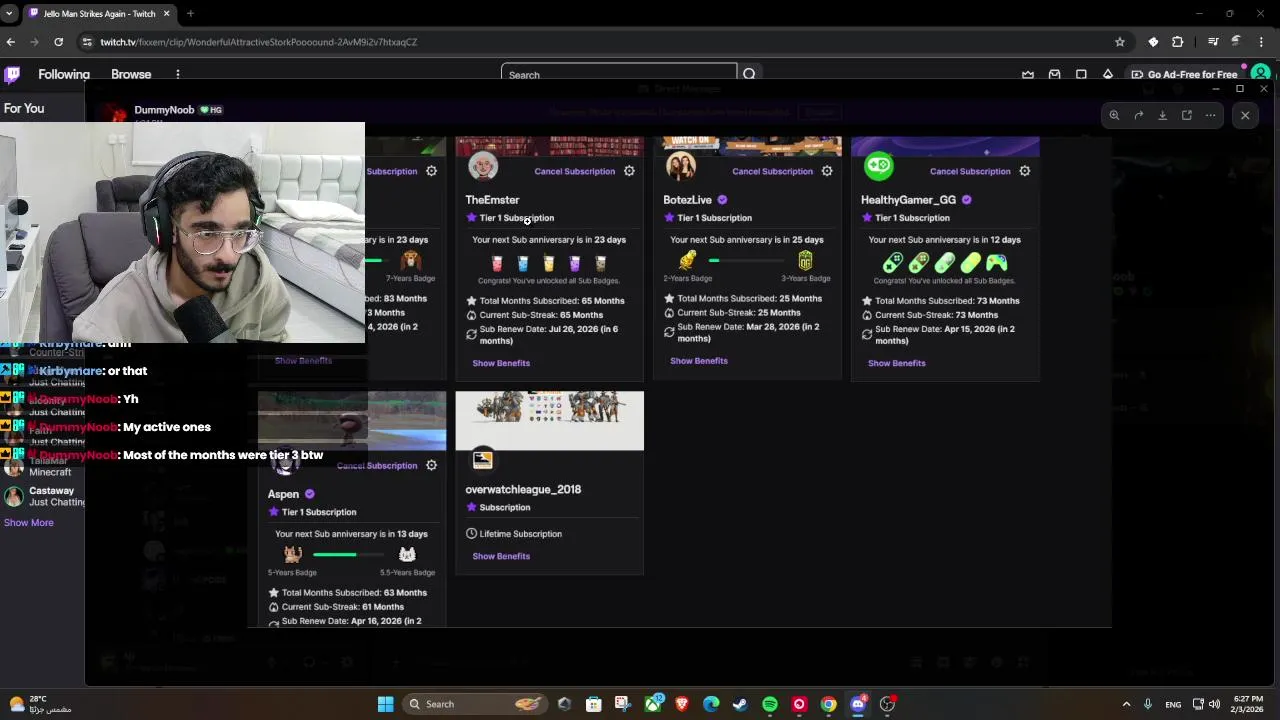Cancel the HealthyGamer_GG subscription

coord(970,171)
